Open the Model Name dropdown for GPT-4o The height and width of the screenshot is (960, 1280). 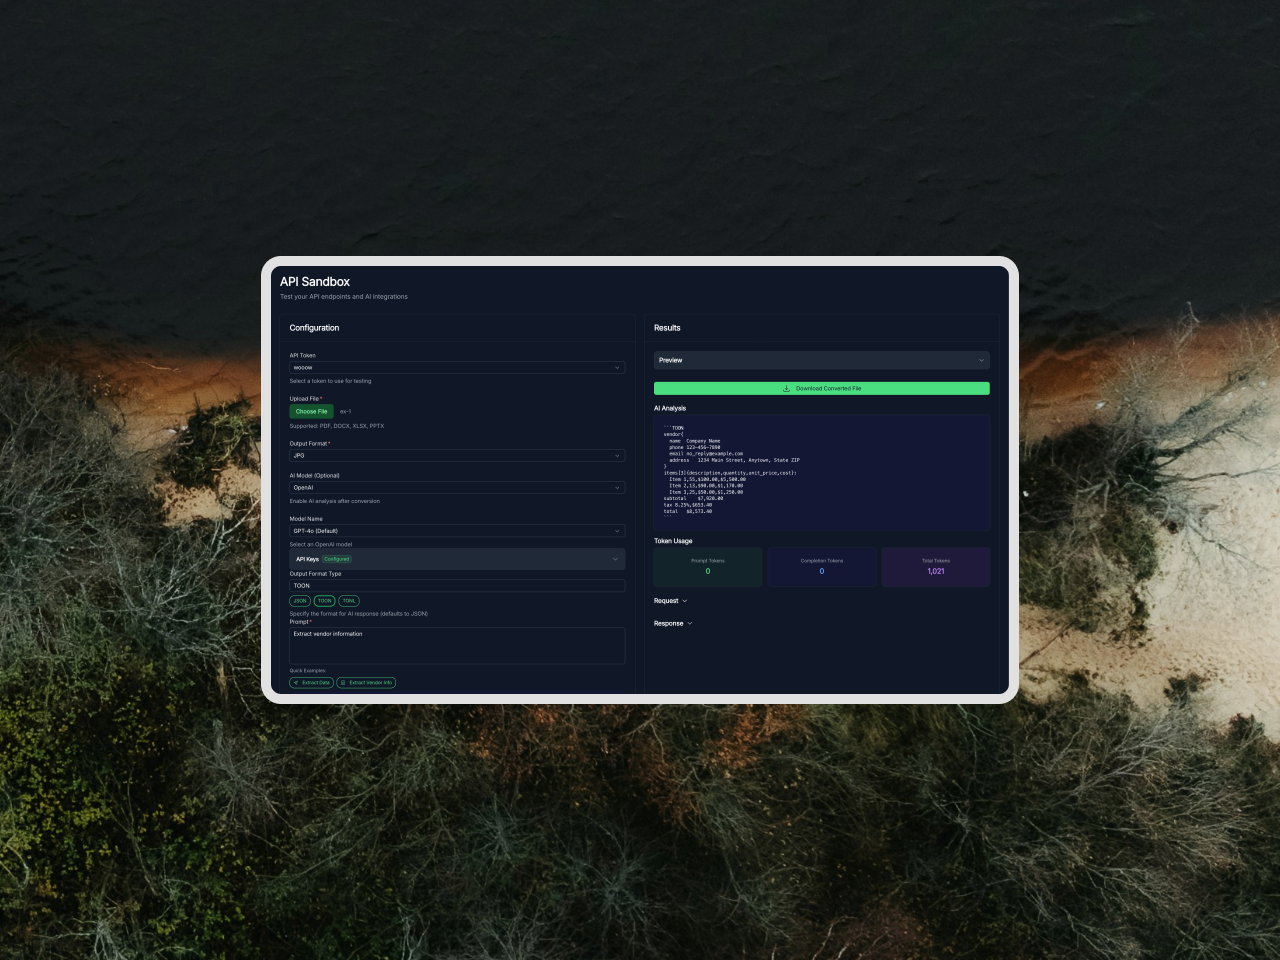click(x=457, y=530)
